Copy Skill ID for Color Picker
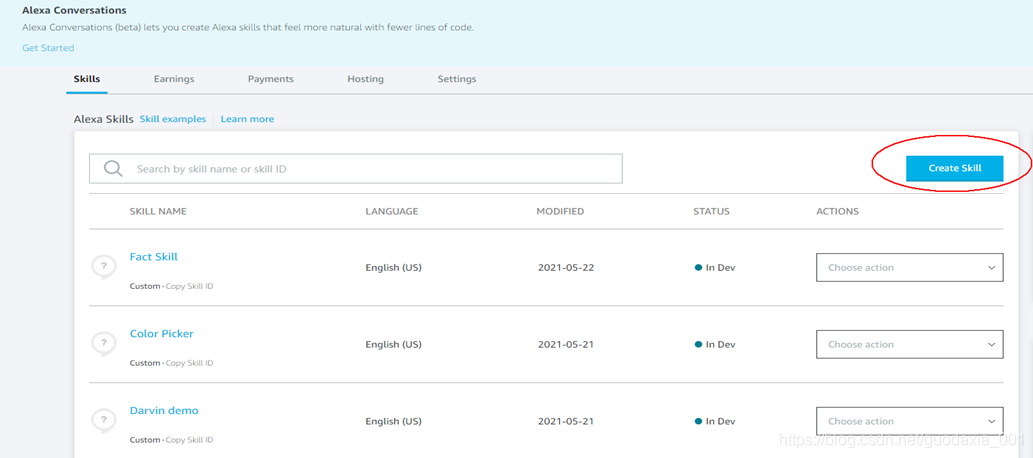This screenshot has width=1033, height=458. 189,363
